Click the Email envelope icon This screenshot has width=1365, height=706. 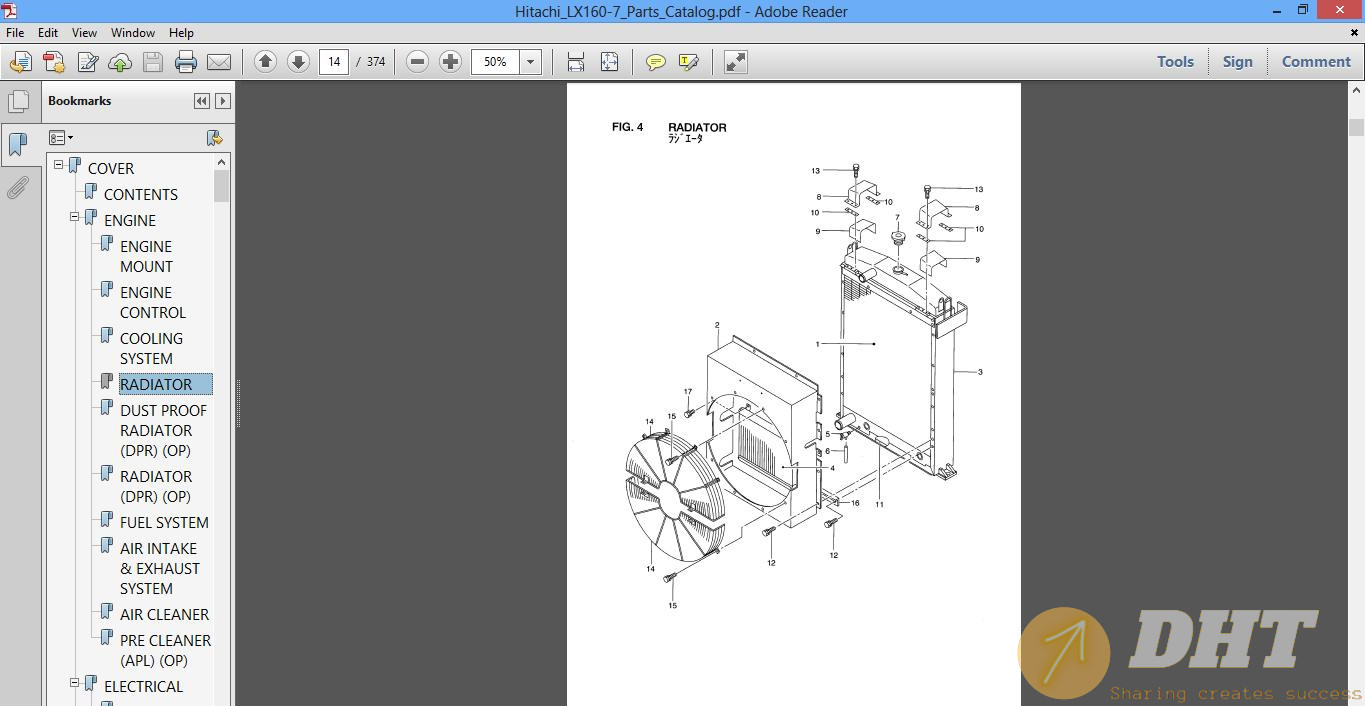click(219, 62)
